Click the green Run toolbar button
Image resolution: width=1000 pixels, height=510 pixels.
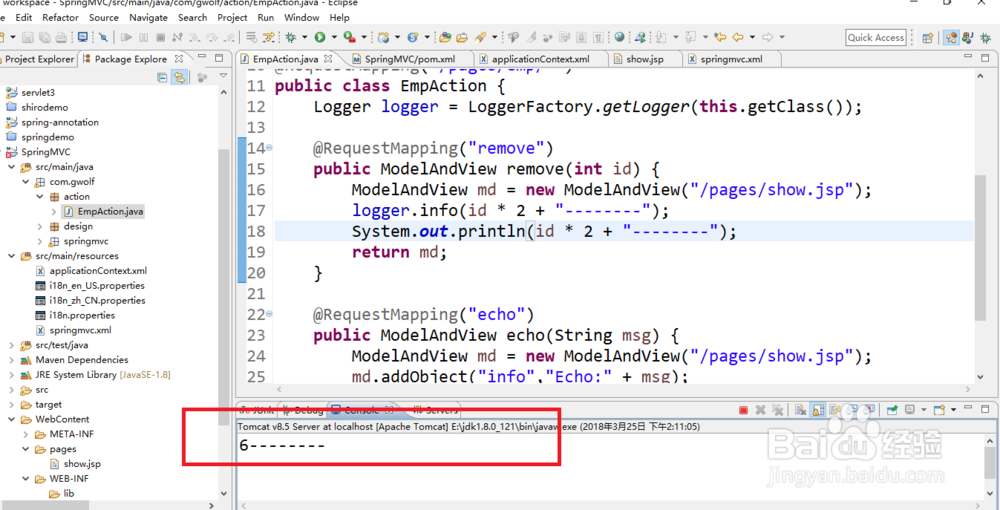tap(320, 37)
